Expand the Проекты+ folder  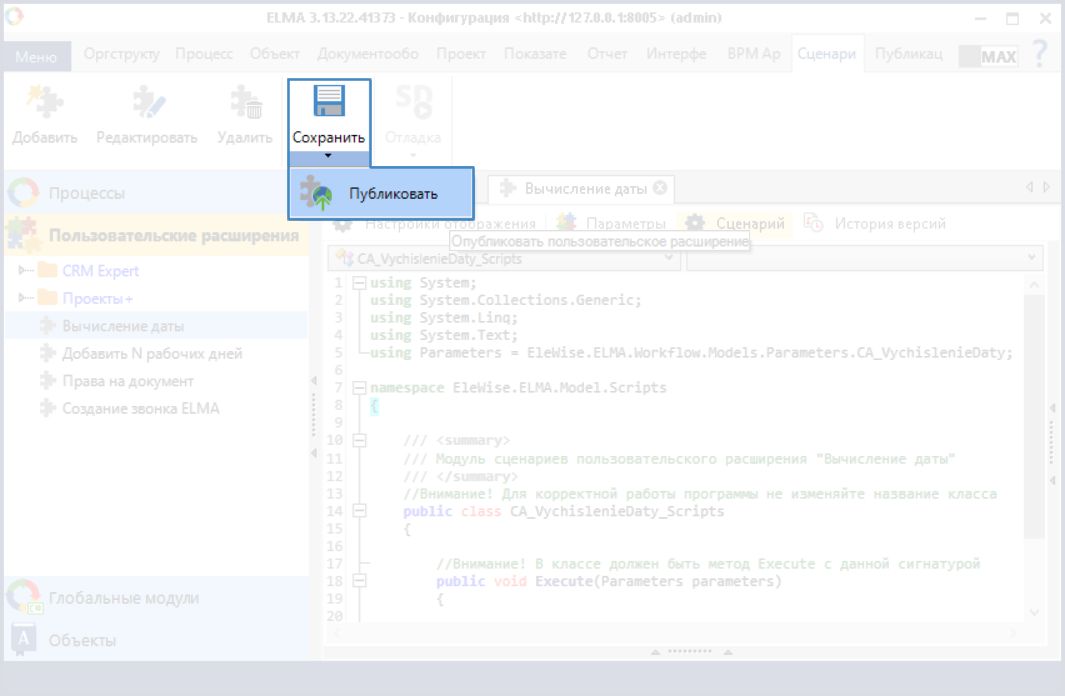pyautogui.click(x=24, y=297)
